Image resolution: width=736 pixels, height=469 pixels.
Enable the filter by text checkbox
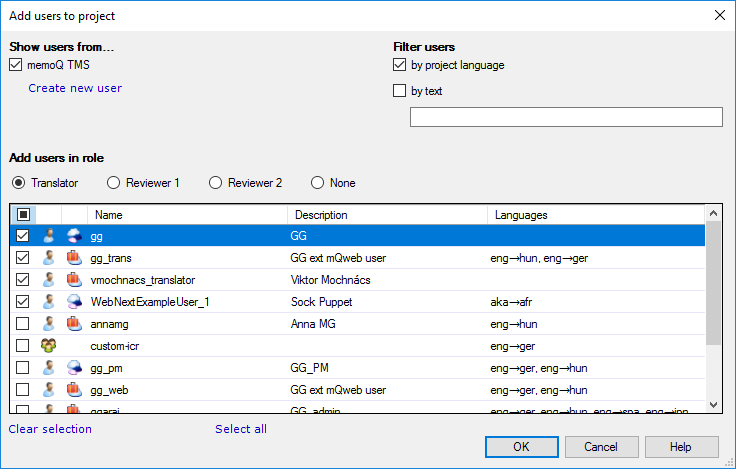tap(400, 91)
